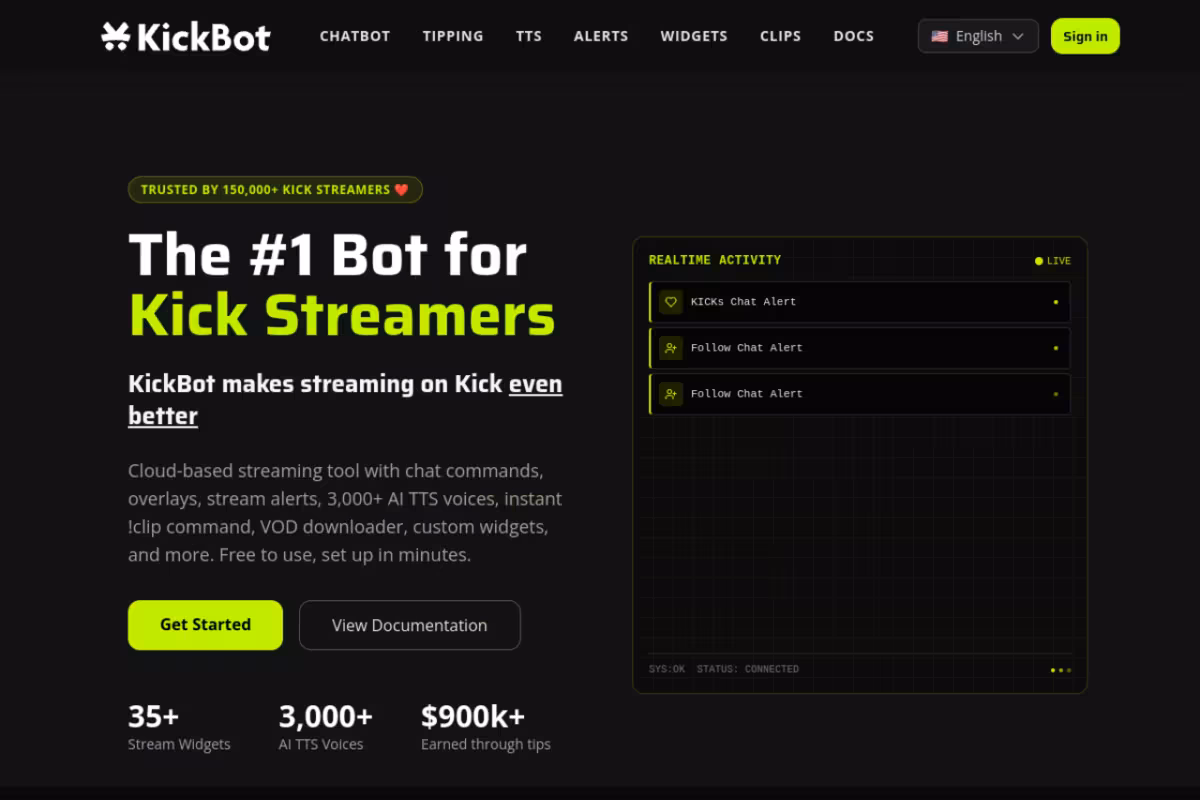The image size is (1200, 800).
Task: Click the 'SYS:OK' status text
Action: tap(667, 669)
